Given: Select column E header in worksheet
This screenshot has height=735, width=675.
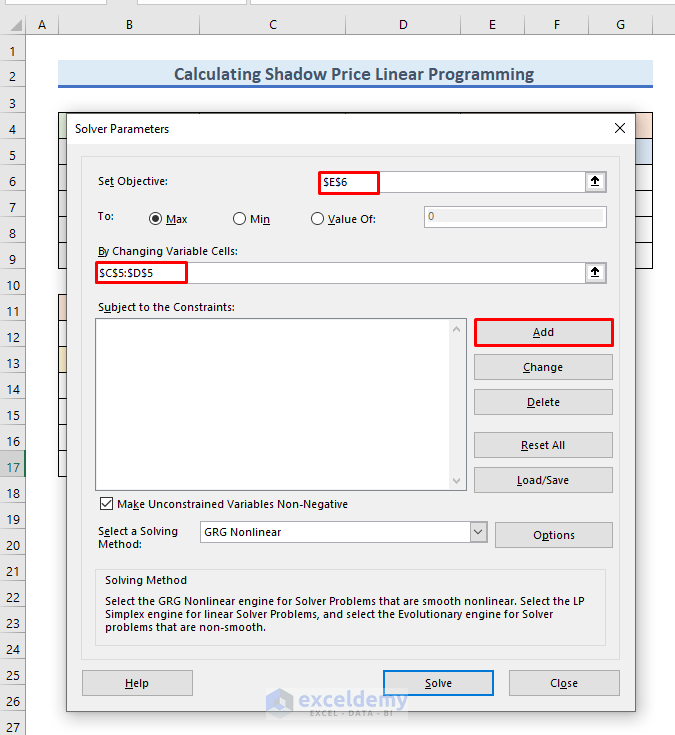Looking at the screenshot, I should tap(492, 25).
